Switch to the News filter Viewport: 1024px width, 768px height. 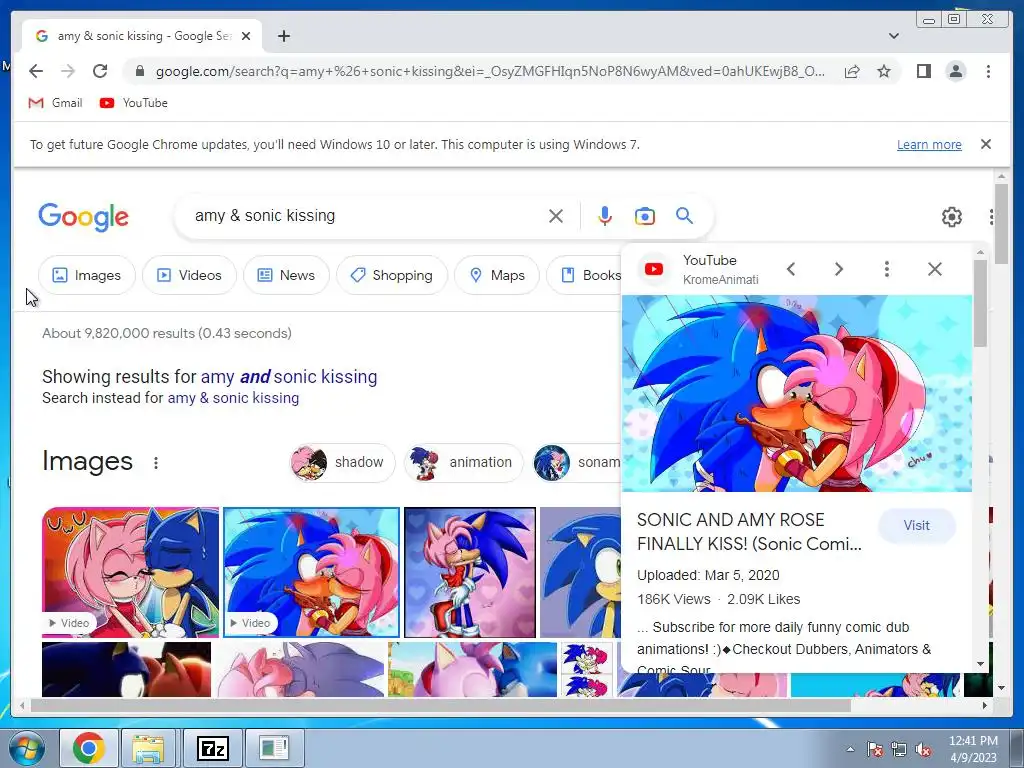pos(286,275)
